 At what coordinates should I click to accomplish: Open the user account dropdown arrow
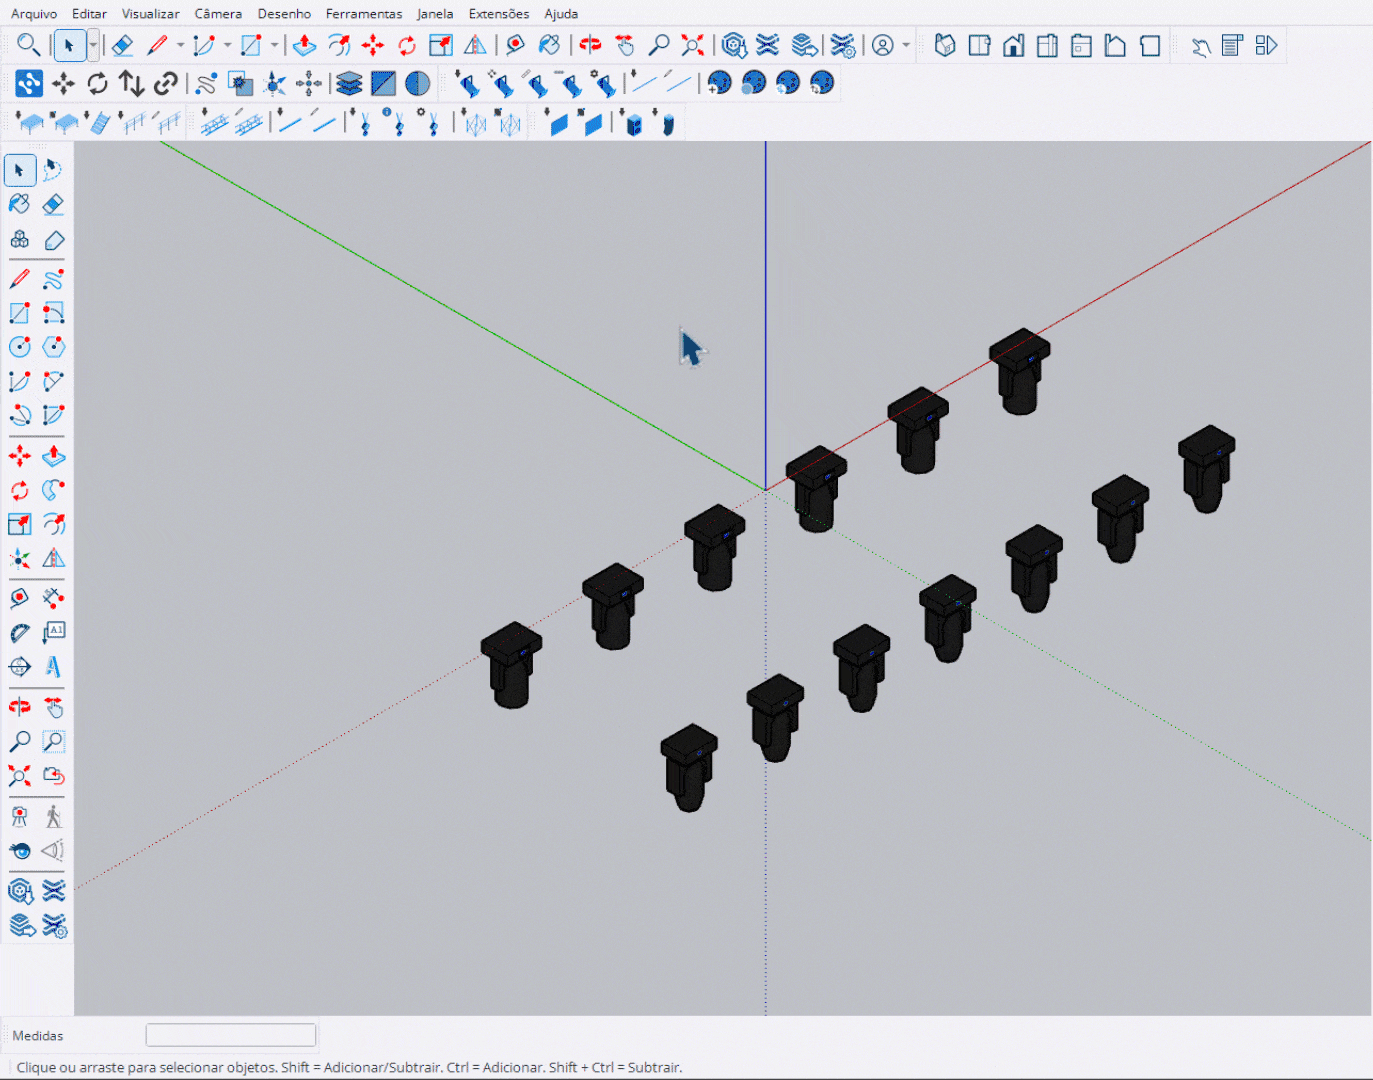point(906,45)
